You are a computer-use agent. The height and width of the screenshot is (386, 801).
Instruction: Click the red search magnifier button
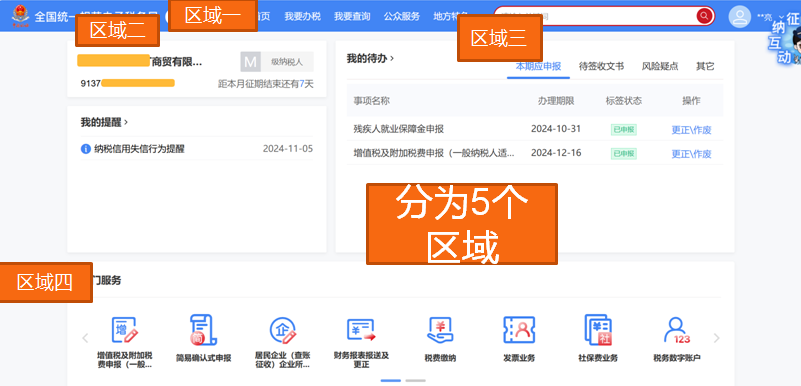click(704, 16)
